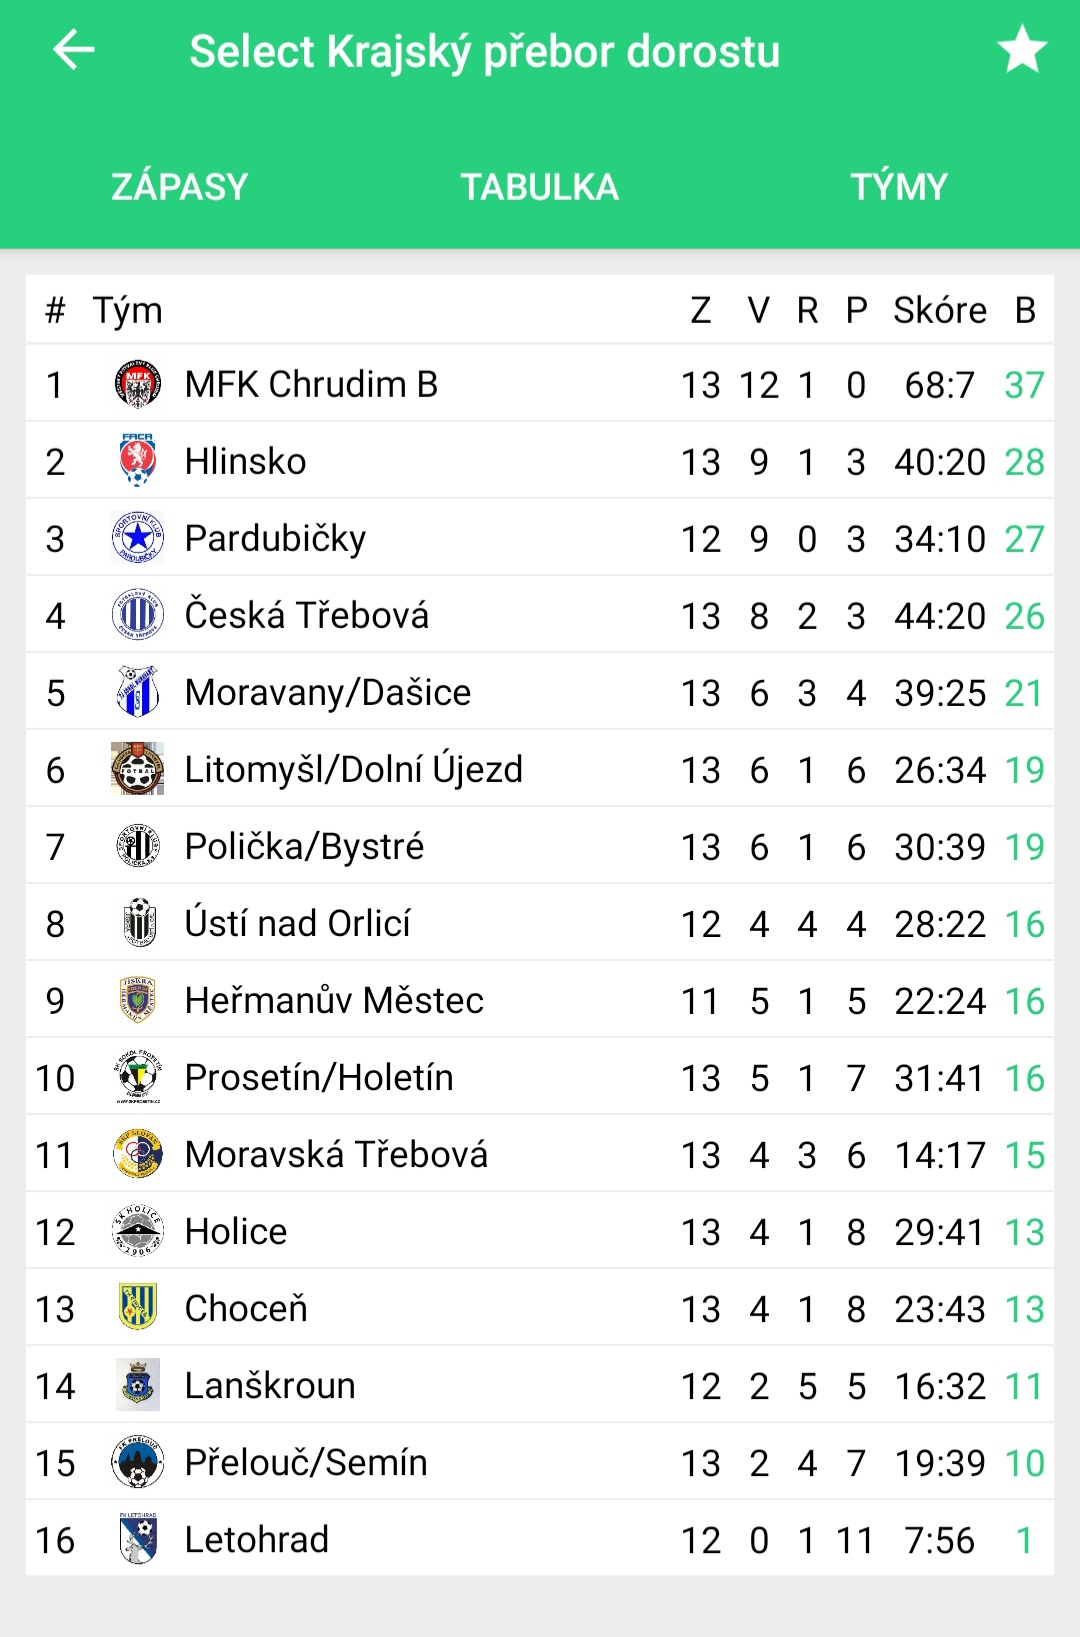
Task: Tap the back arrow icon
Action: 73,49
